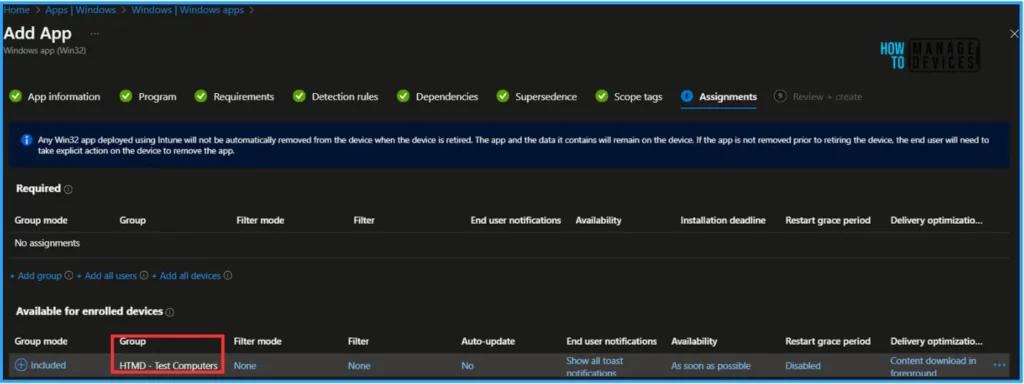Show info for Available for enrolled devices
The image size is (1024, 384).
[170, 313]
